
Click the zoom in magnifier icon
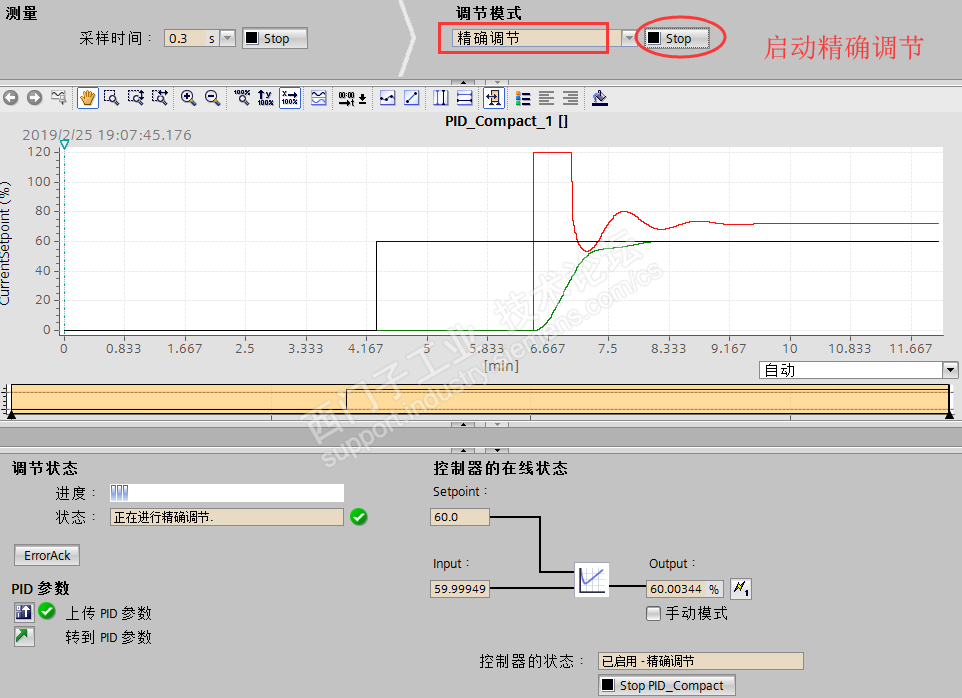(x=188, y=98)
